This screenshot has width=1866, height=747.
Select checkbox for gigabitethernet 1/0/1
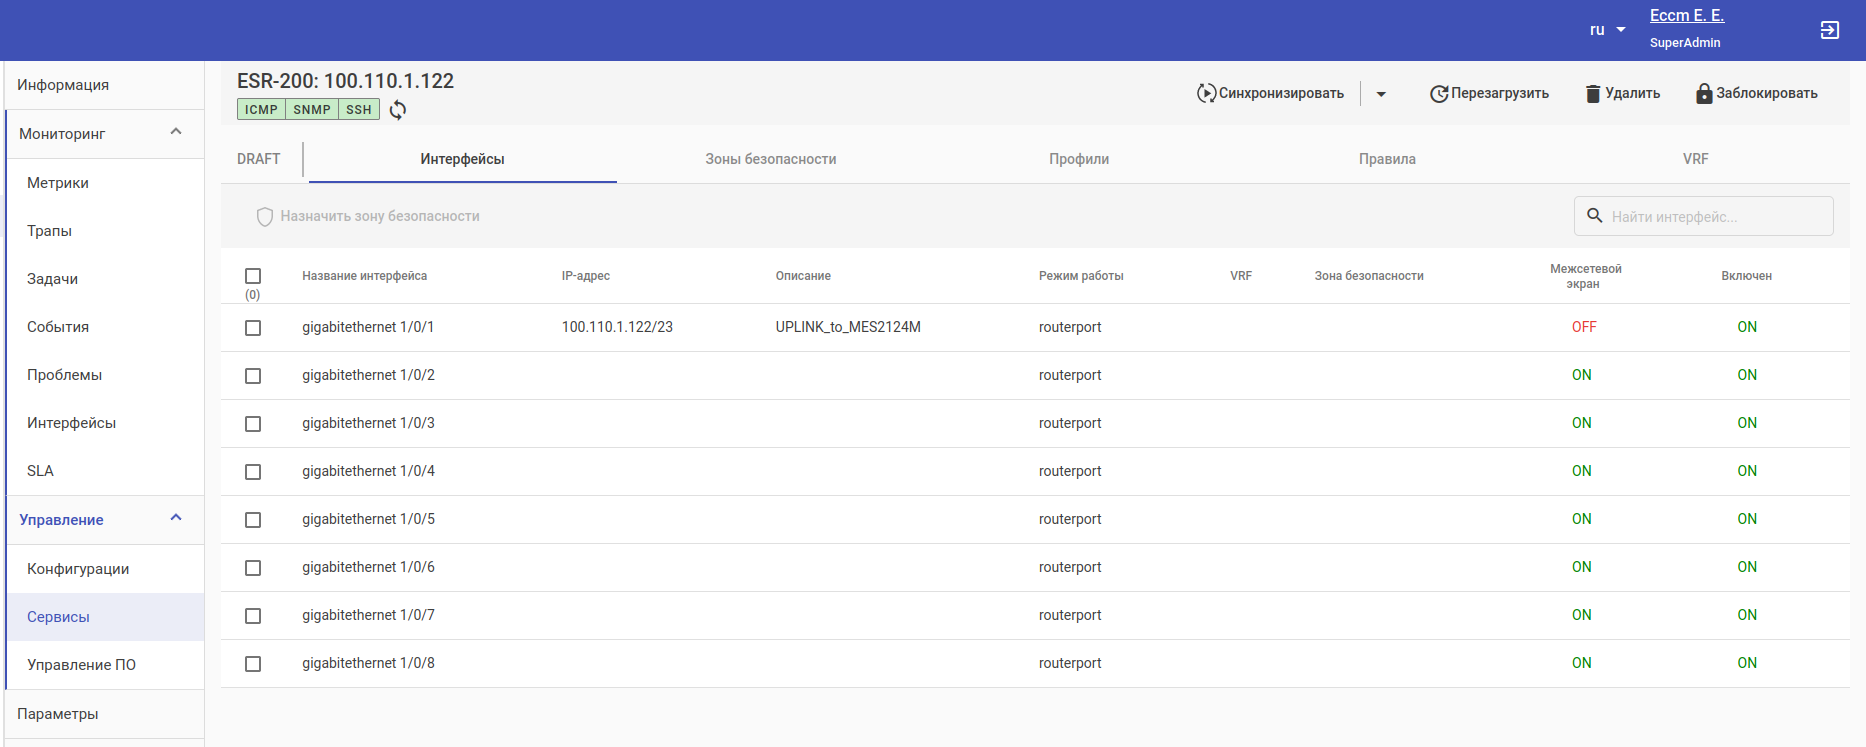[x=253, y=328]
